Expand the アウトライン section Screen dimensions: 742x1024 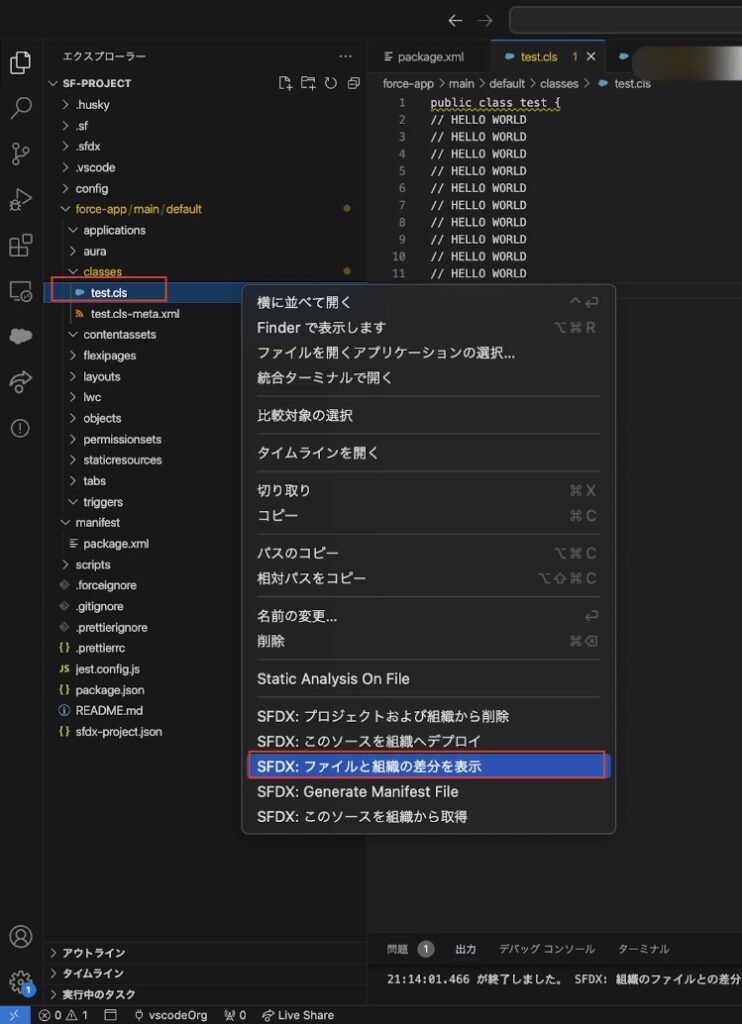pyautogui.click(x=93, y=953)
